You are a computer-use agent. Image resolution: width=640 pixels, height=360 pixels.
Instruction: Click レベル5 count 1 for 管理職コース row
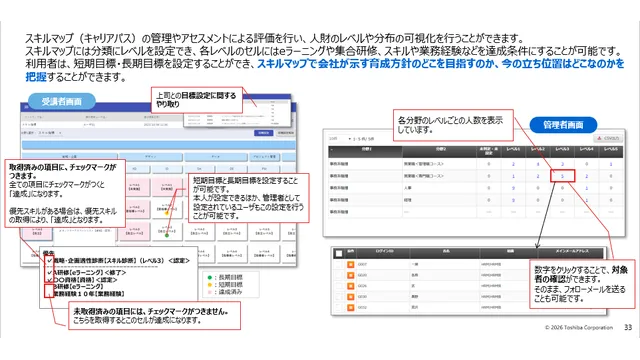pyautogui.click(x=611, y=164)
